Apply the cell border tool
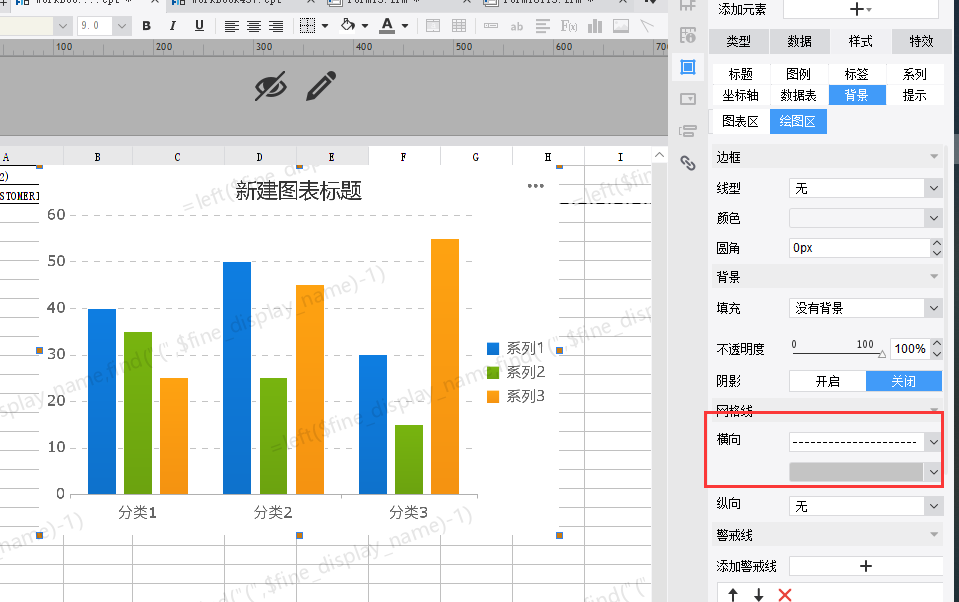Viewport: 959px width, 602px height. tap(308, 26)
